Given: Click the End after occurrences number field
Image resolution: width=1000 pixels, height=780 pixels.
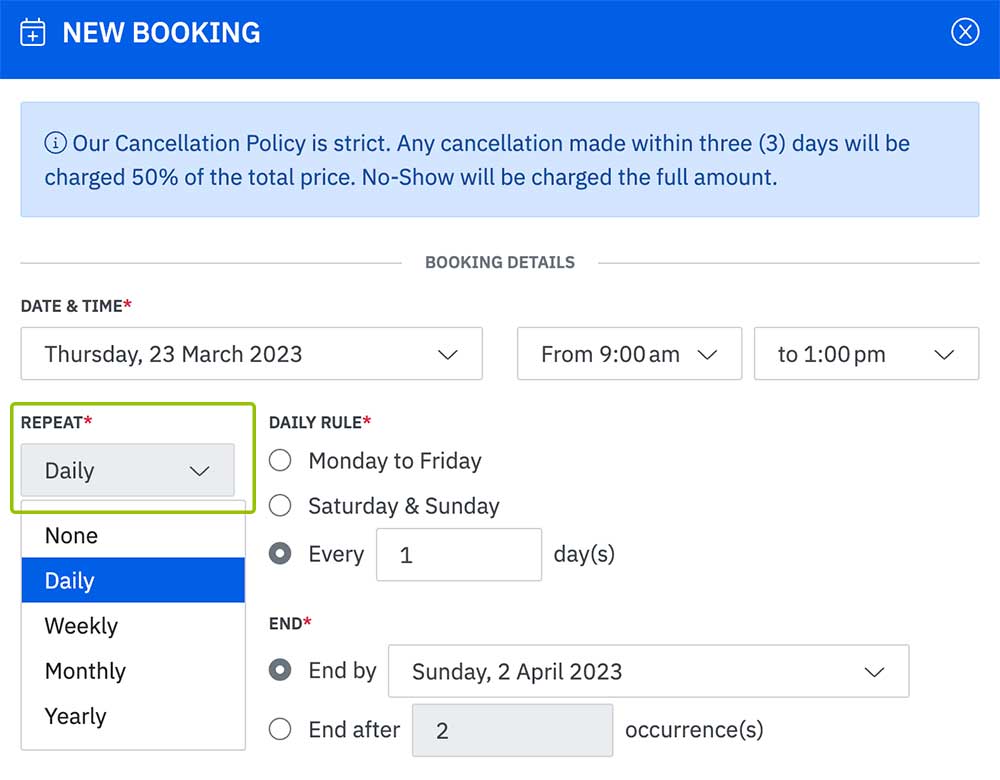Looking at the screenshot, I should [512, 731].
